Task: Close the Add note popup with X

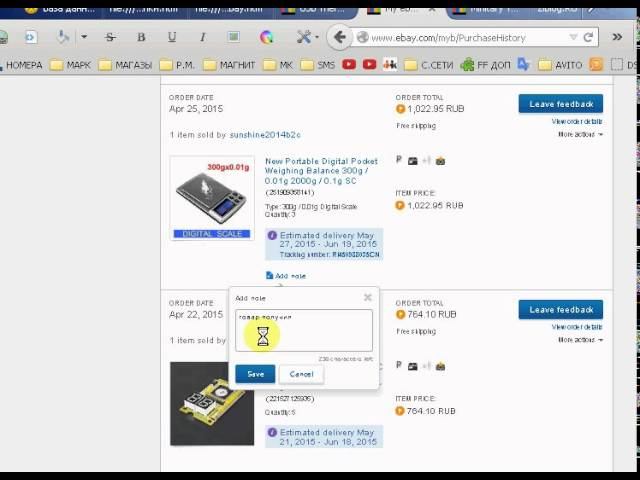Action: [x=367, y=298]
